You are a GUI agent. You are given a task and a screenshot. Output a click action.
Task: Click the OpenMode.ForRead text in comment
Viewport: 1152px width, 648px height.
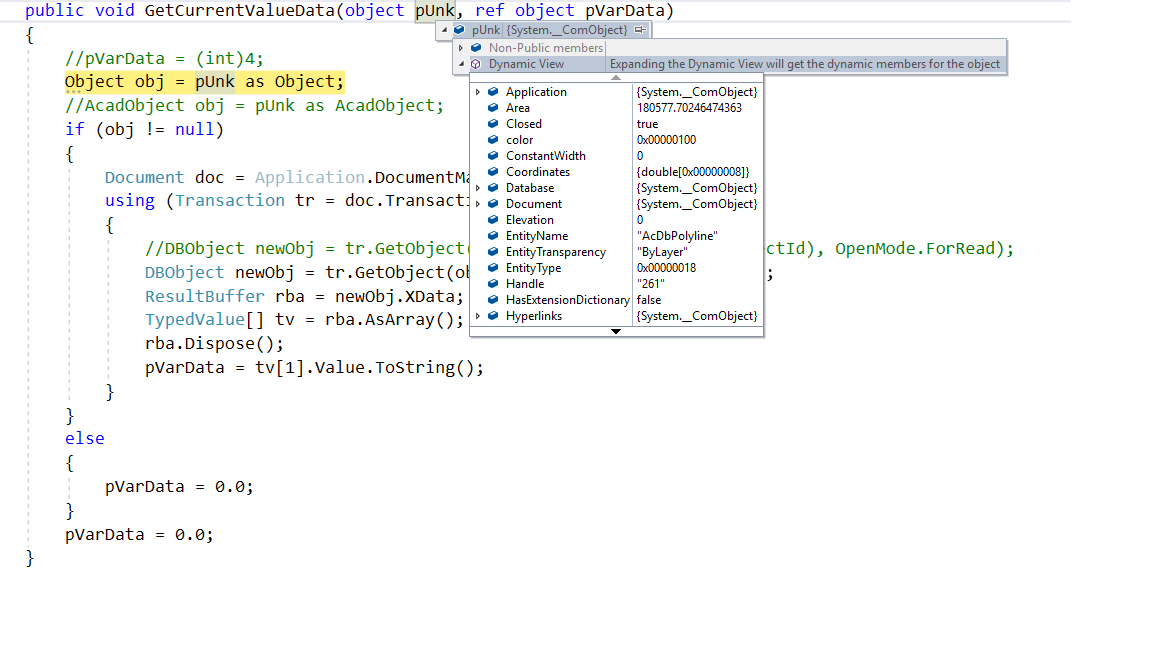tap(915, 248)
